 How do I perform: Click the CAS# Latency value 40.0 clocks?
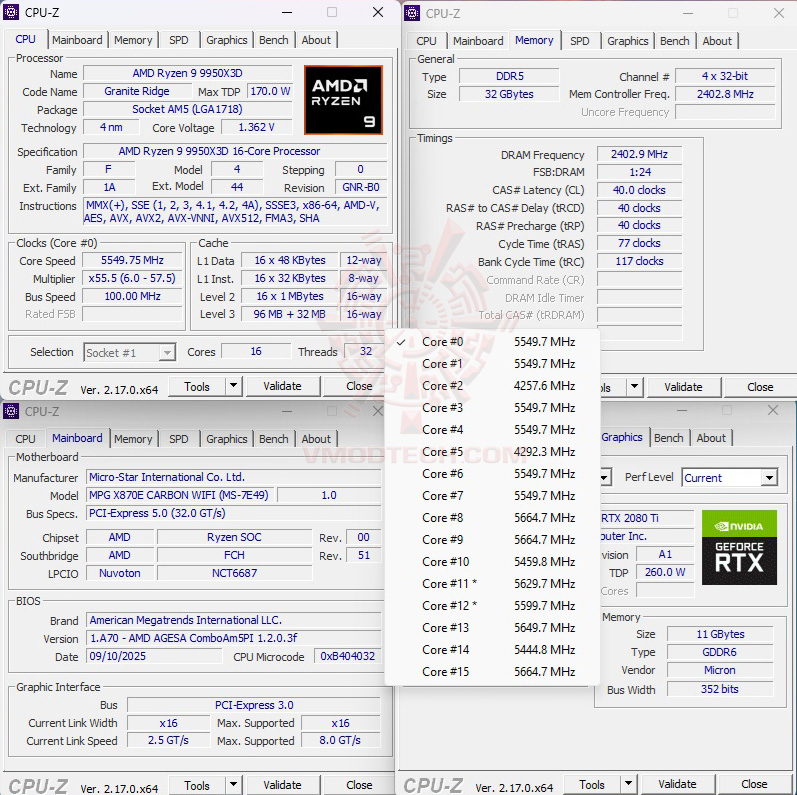click(x=639, y=190)
